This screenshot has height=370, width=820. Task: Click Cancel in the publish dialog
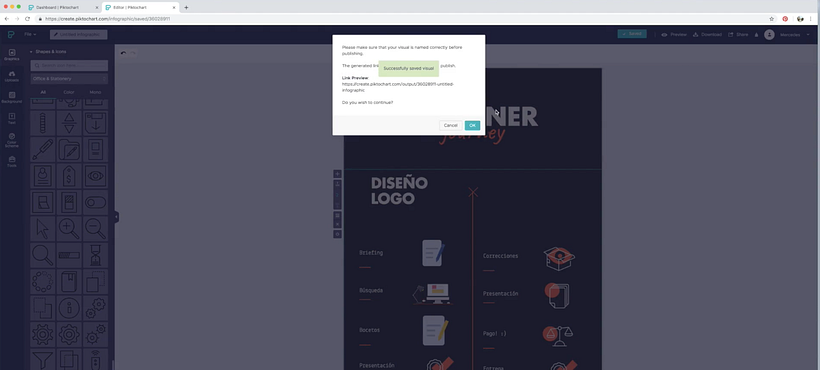pos(450,125)
